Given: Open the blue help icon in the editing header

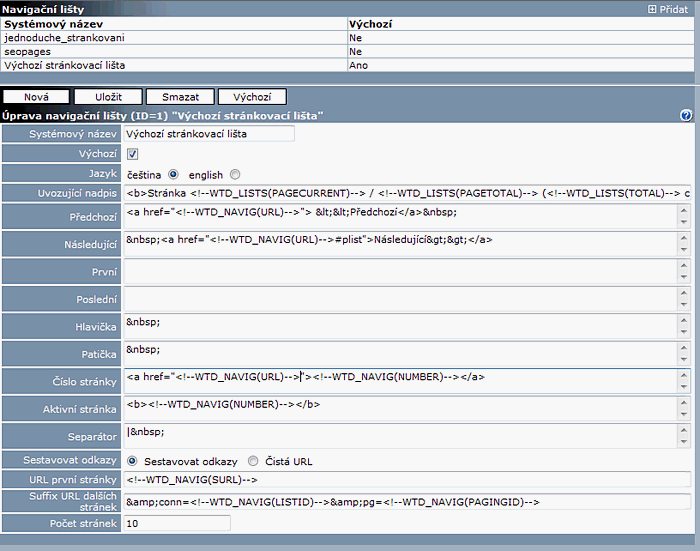Looking at the screenshot, I should tap(686, 115).
